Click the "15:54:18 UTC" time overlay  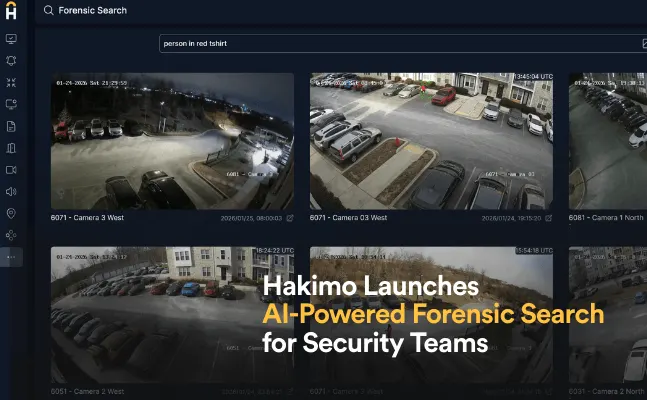(534, 251)
